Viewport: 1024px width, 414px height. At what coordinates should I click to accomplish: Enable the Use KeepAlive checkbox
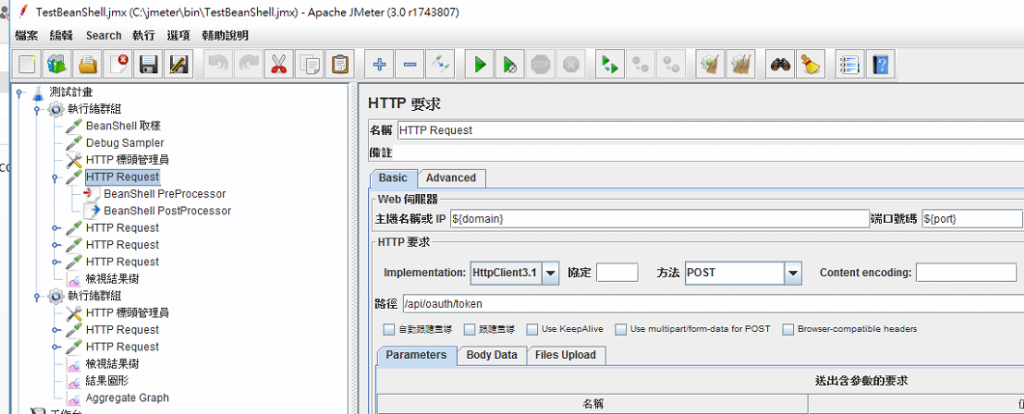[x=532, y=329]
